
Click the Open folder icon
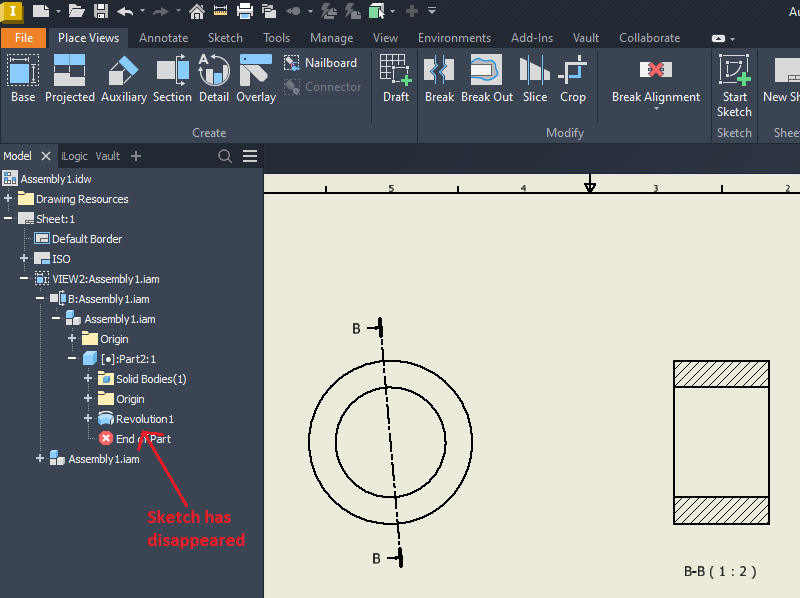click(77, 11)
